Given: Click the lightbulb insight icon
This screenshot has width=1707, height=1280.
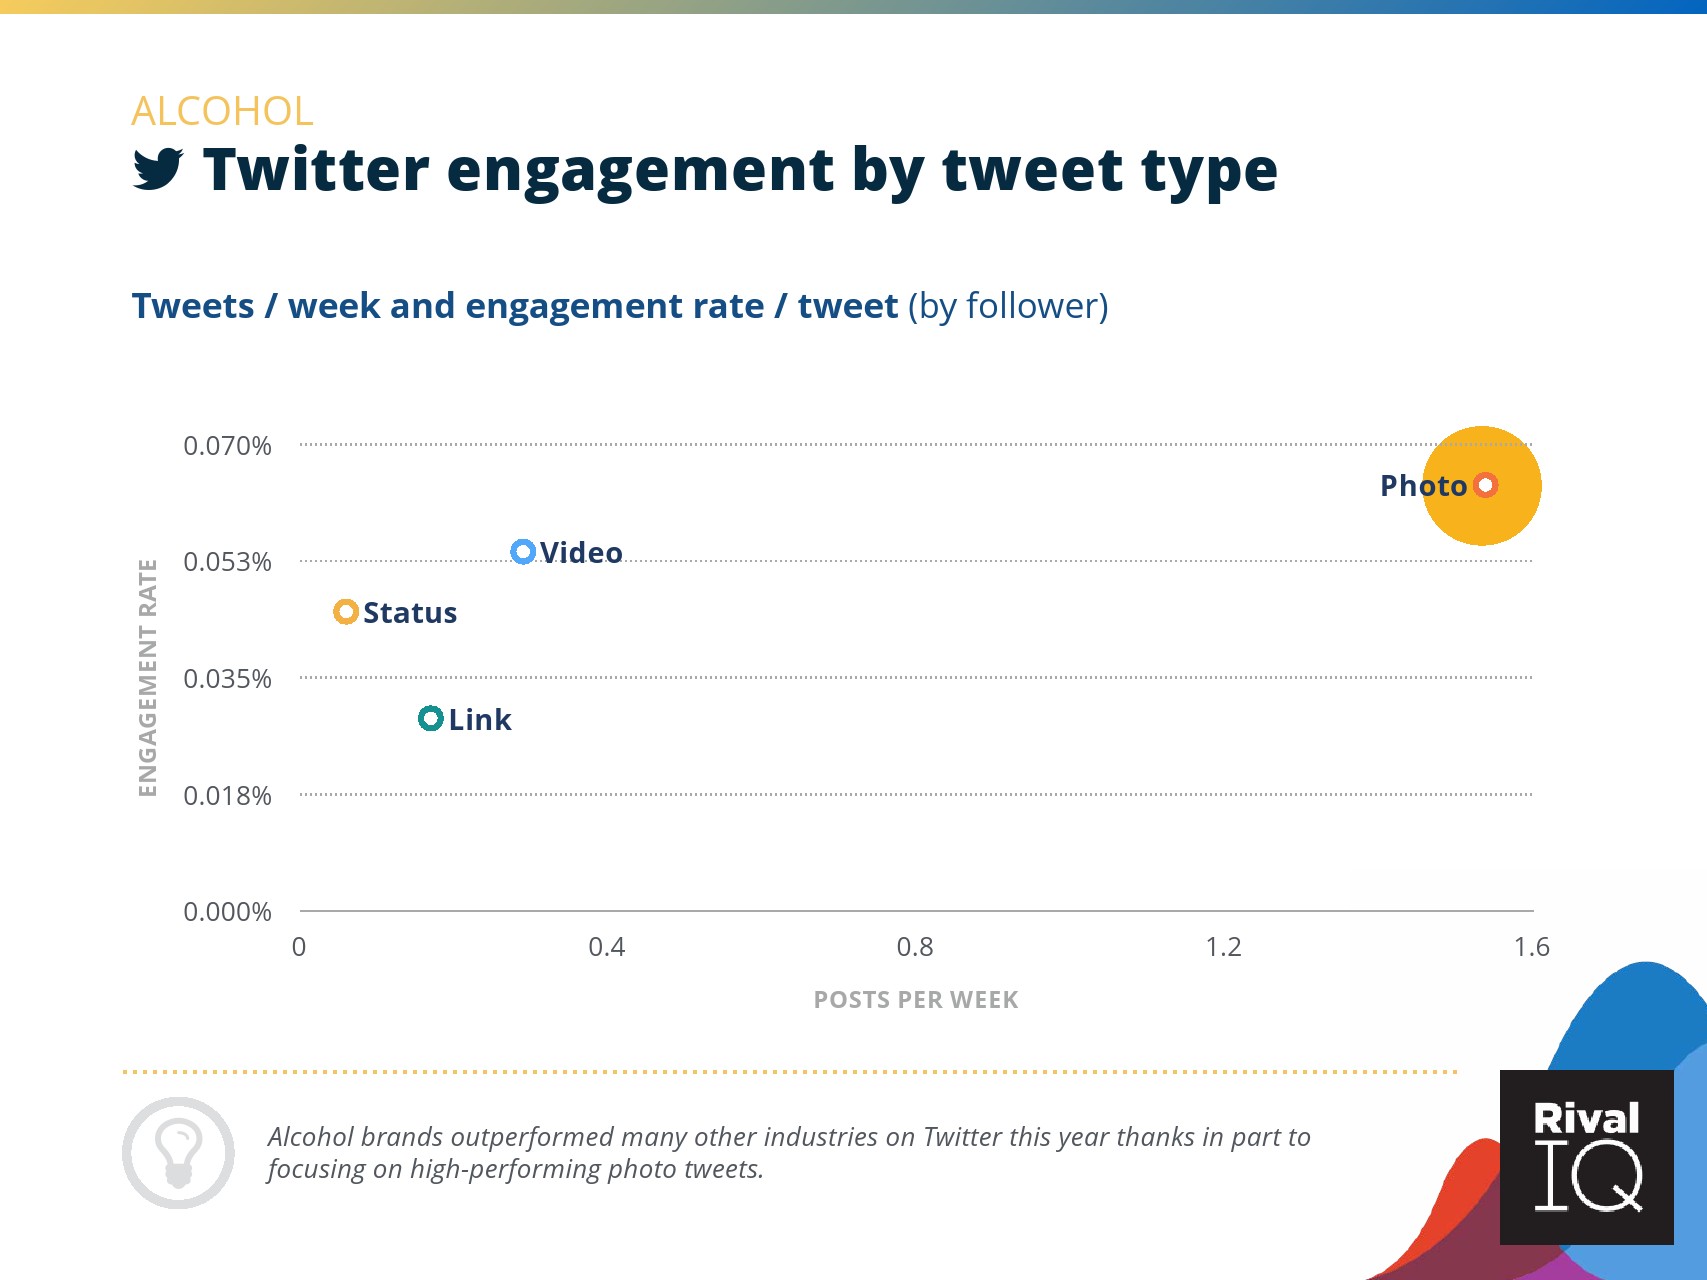Looking at the screenshot, I should [x=178, y=1152].
